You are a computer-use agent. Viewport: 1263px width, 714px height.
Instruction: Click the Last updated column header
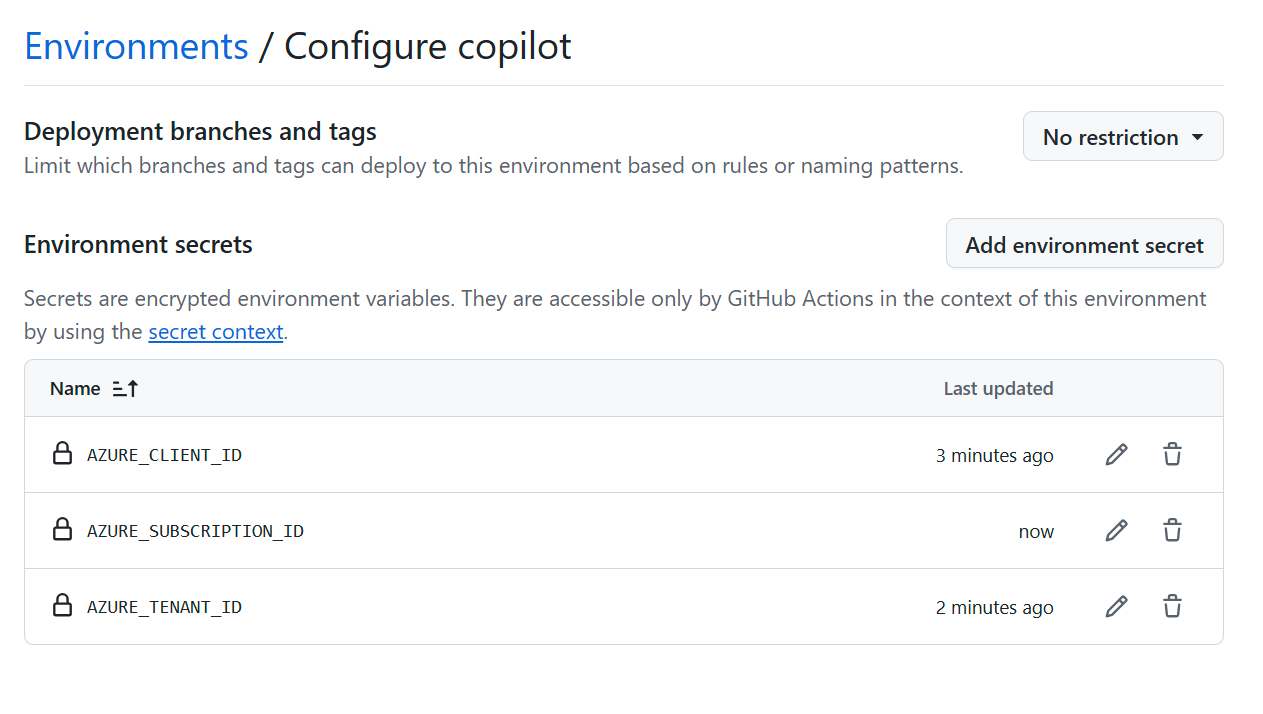(997, 388)
